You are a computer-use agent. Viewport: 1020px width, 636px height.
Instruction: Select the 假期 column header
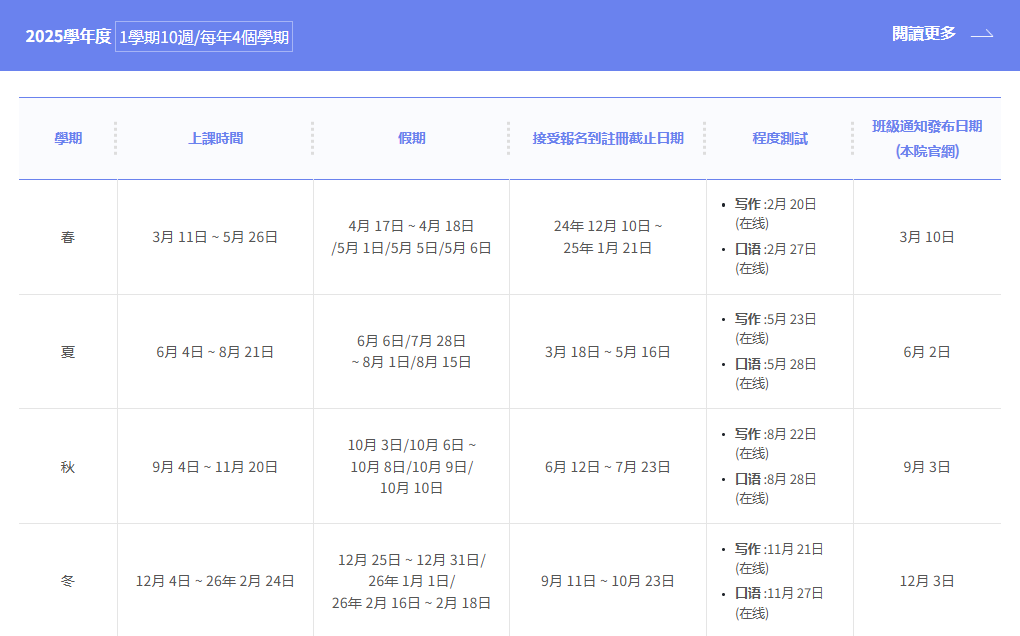(x=411, y=138)
